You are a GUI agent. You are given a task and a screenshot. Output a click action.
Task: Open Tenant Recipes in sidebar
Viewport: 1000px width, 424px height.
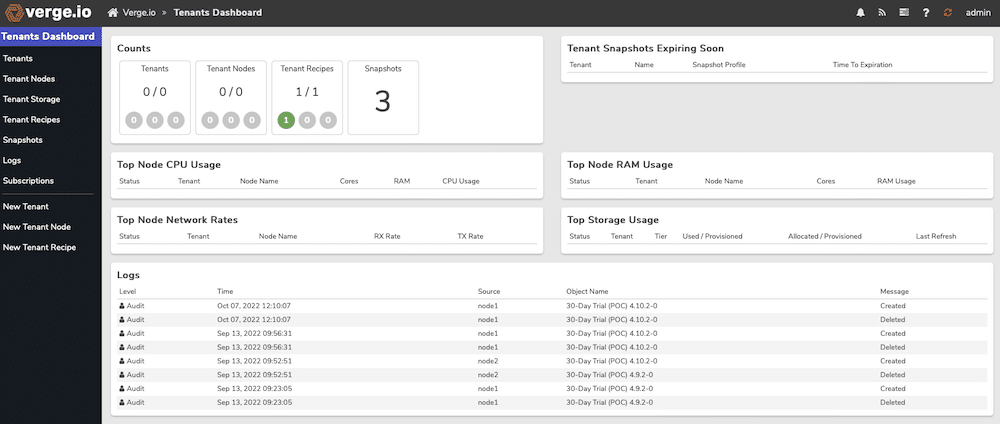31,120
